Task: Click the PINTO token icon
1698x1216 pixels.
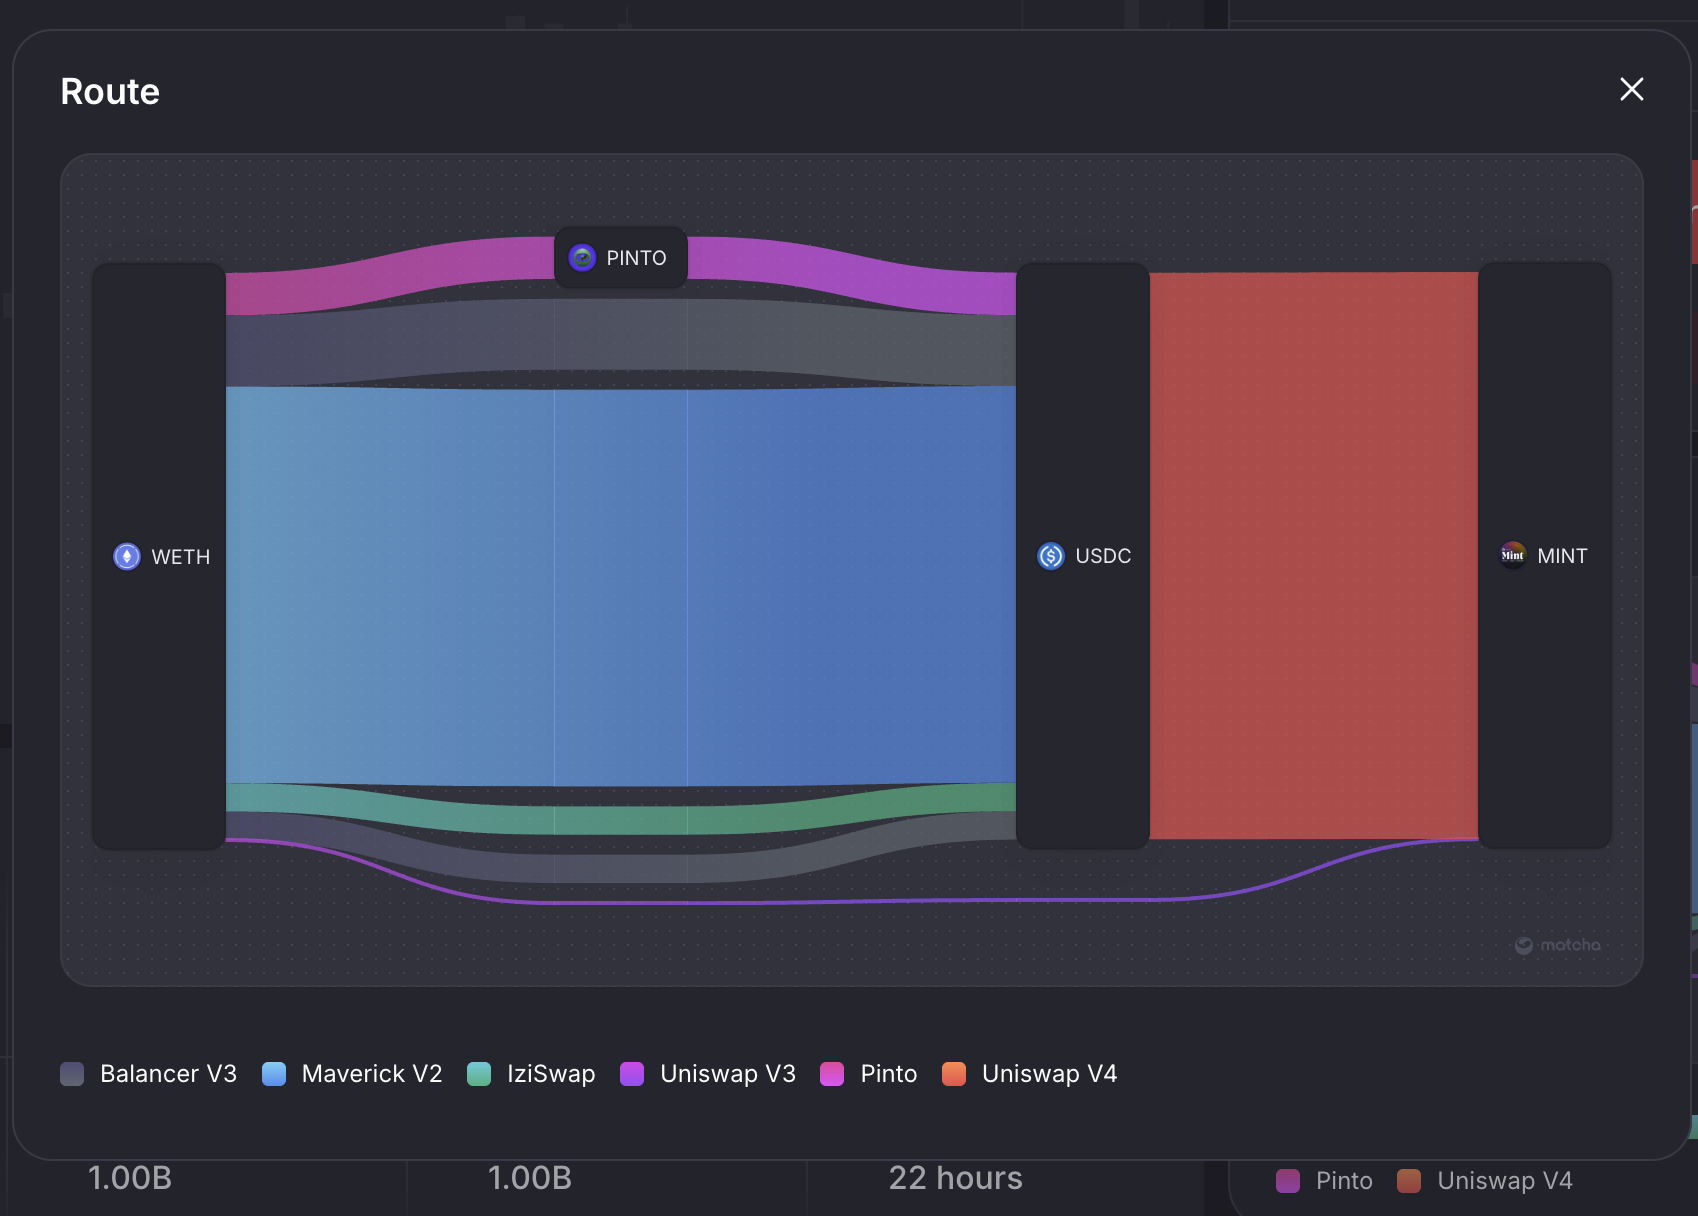Action: coord(582,258)
